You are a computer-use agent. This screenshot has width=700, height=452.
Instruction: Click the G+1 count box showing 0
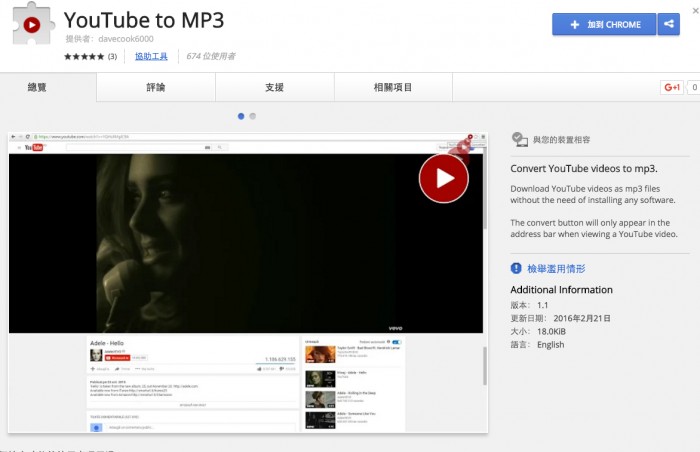pyautogui.click(x=694, y=87)
